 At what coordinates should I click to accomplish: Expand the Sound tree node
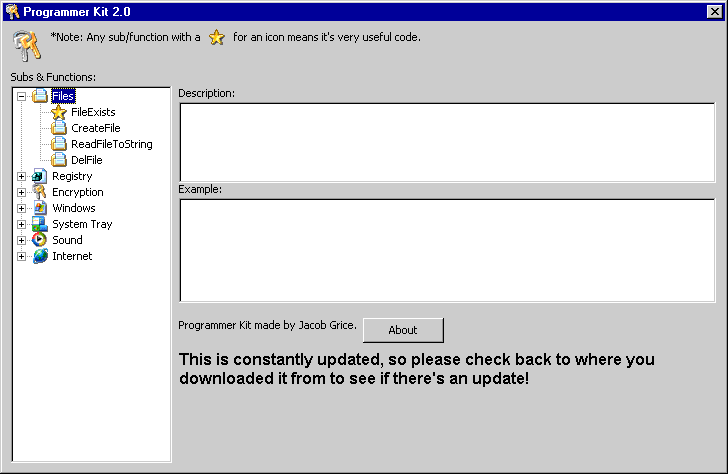(x=22, y=240)
